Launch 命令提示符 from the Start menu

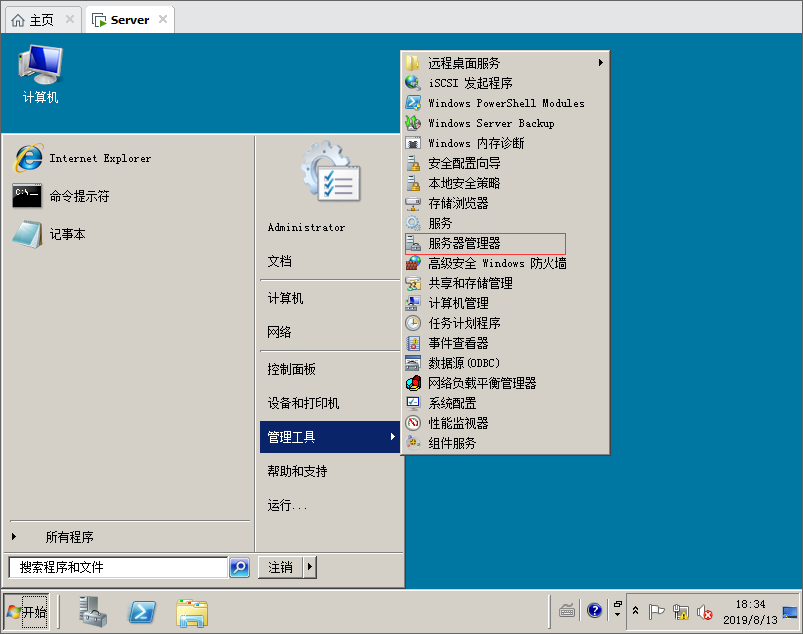[79, 196]
